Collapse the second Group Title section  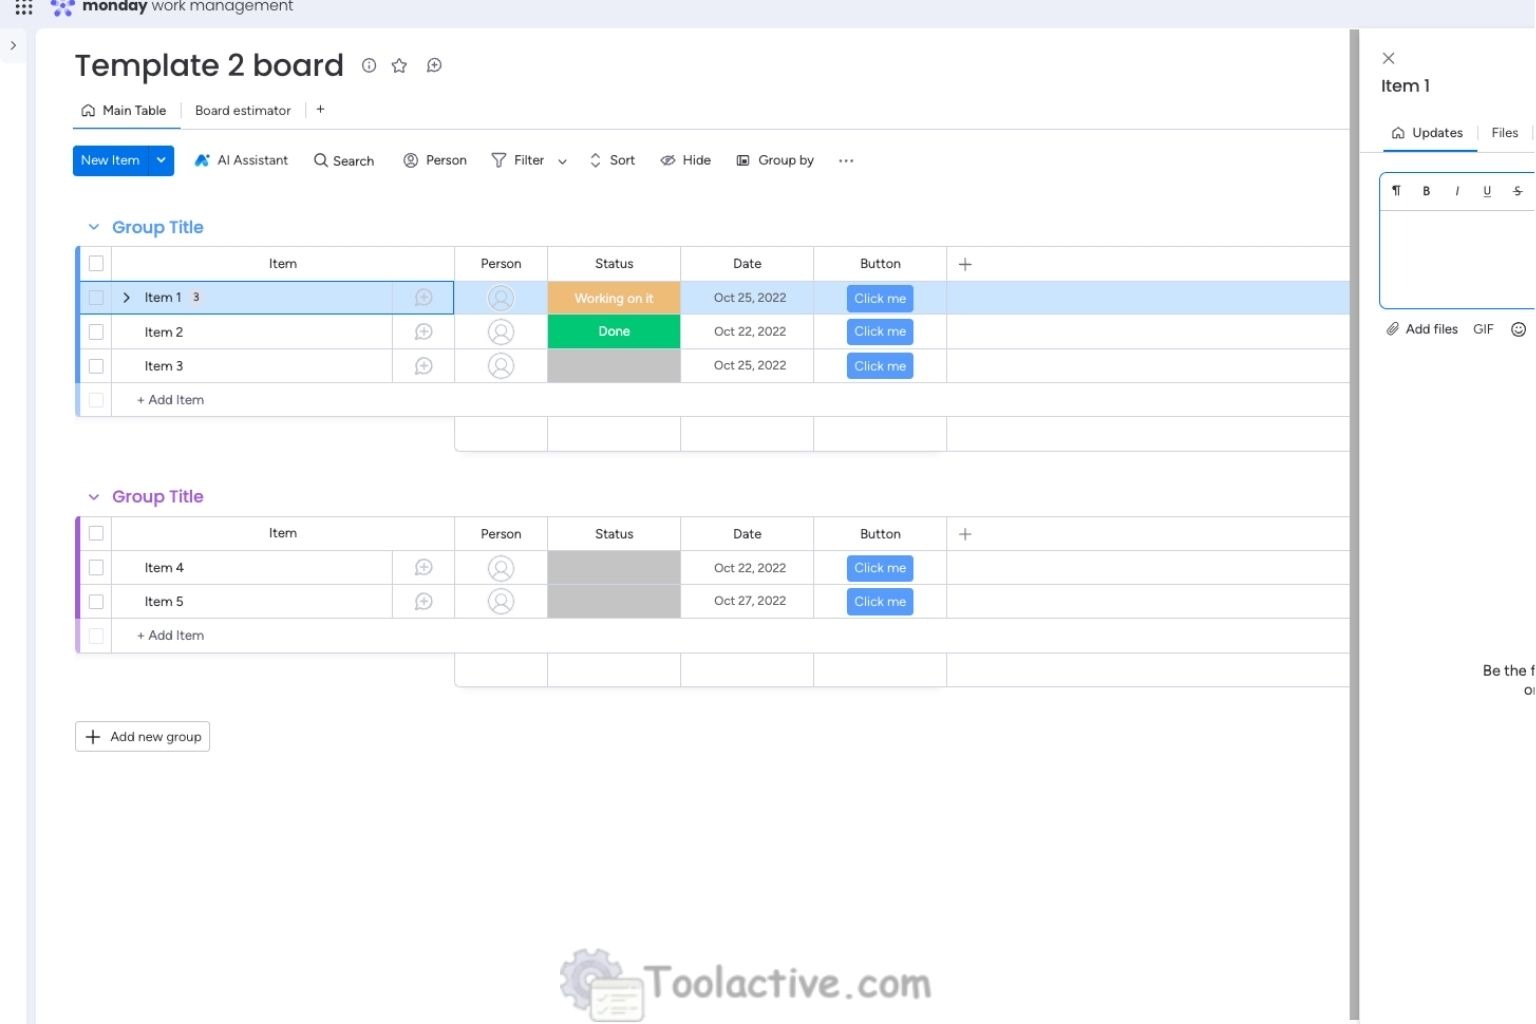93,497
